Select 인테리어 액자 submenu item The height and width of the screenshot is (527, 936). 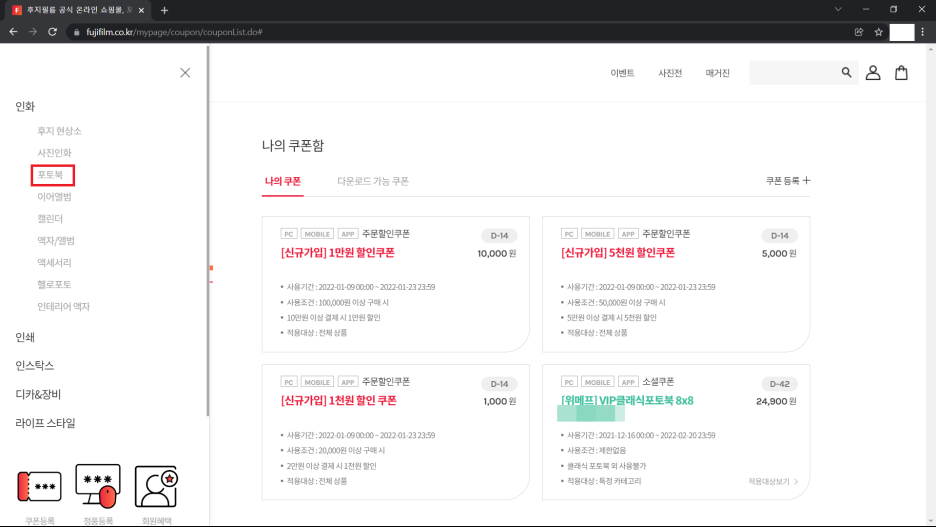(x=63, y=307)
